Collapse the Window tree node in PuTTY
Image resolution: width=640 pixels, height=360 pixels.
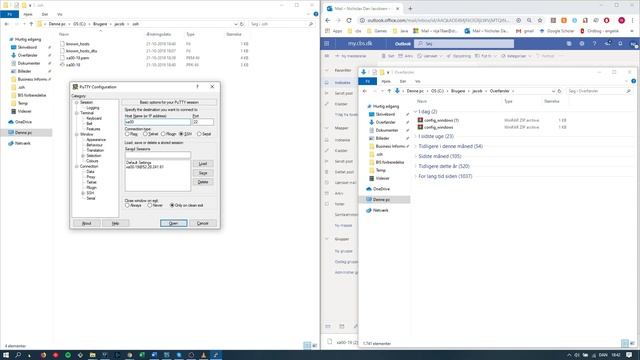pos(76,134)
